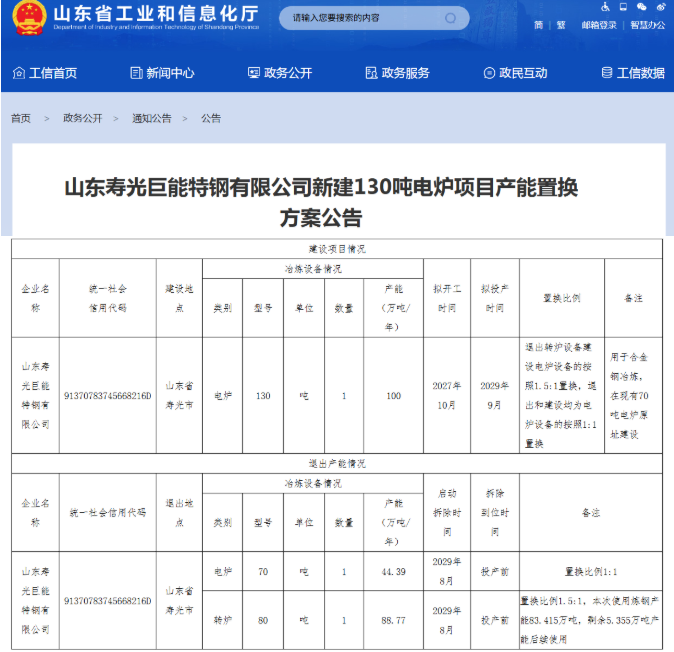This screenshot has width=674, height=652.
Task: Click the capacity cell 44.39
Action: tap(393, 572)
